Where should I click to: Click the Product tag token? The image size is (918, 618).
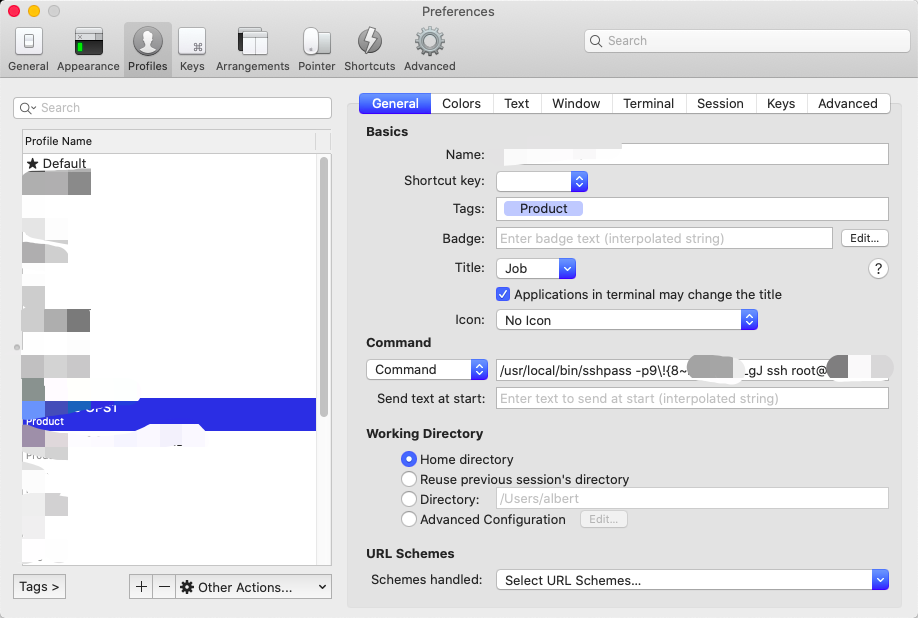point(543,208)
